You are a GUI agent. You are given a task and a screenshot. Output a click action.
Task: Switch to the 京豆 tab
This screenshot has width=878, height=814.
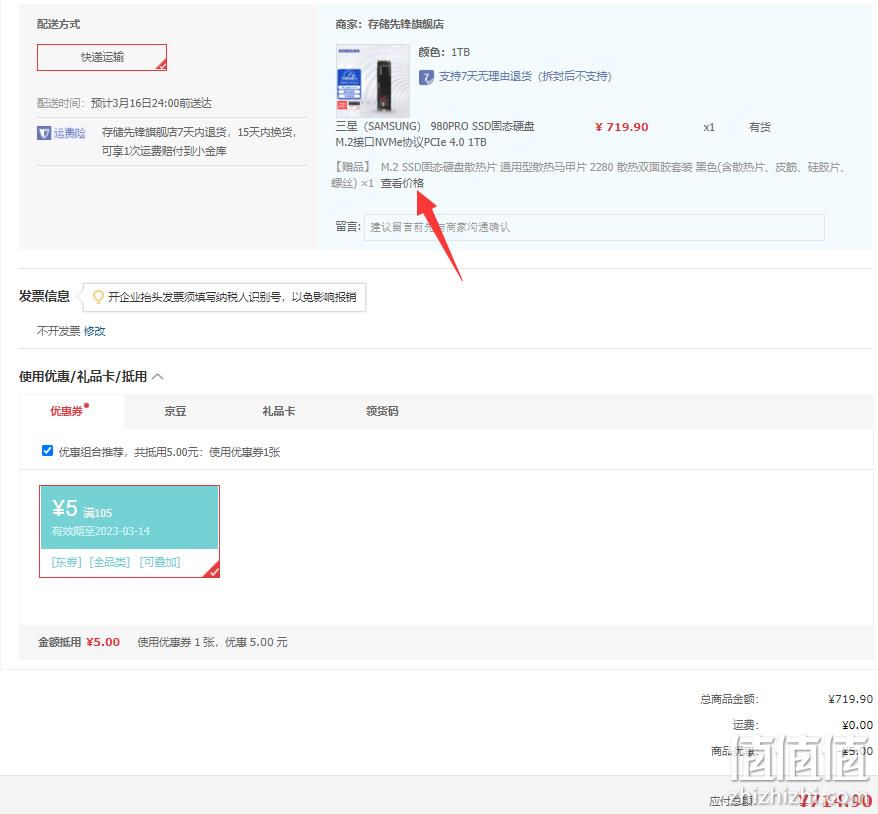[x=175, y=411]
